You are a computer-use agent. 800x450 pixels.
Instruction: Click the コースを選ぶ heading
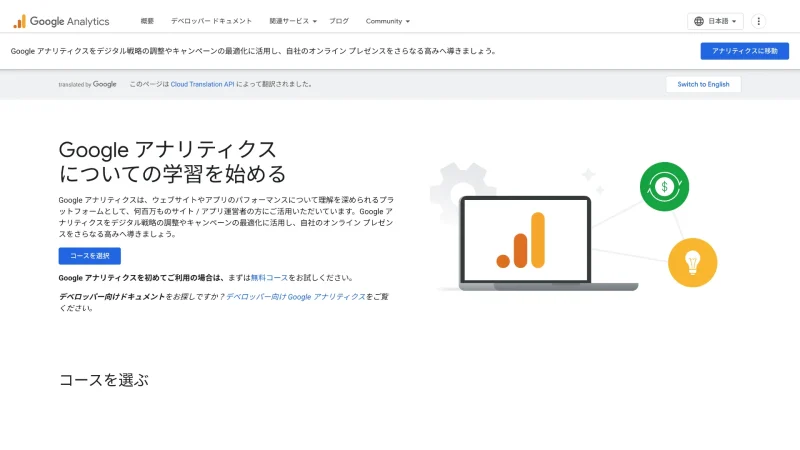pyautogui.click(x=104, y=380)
